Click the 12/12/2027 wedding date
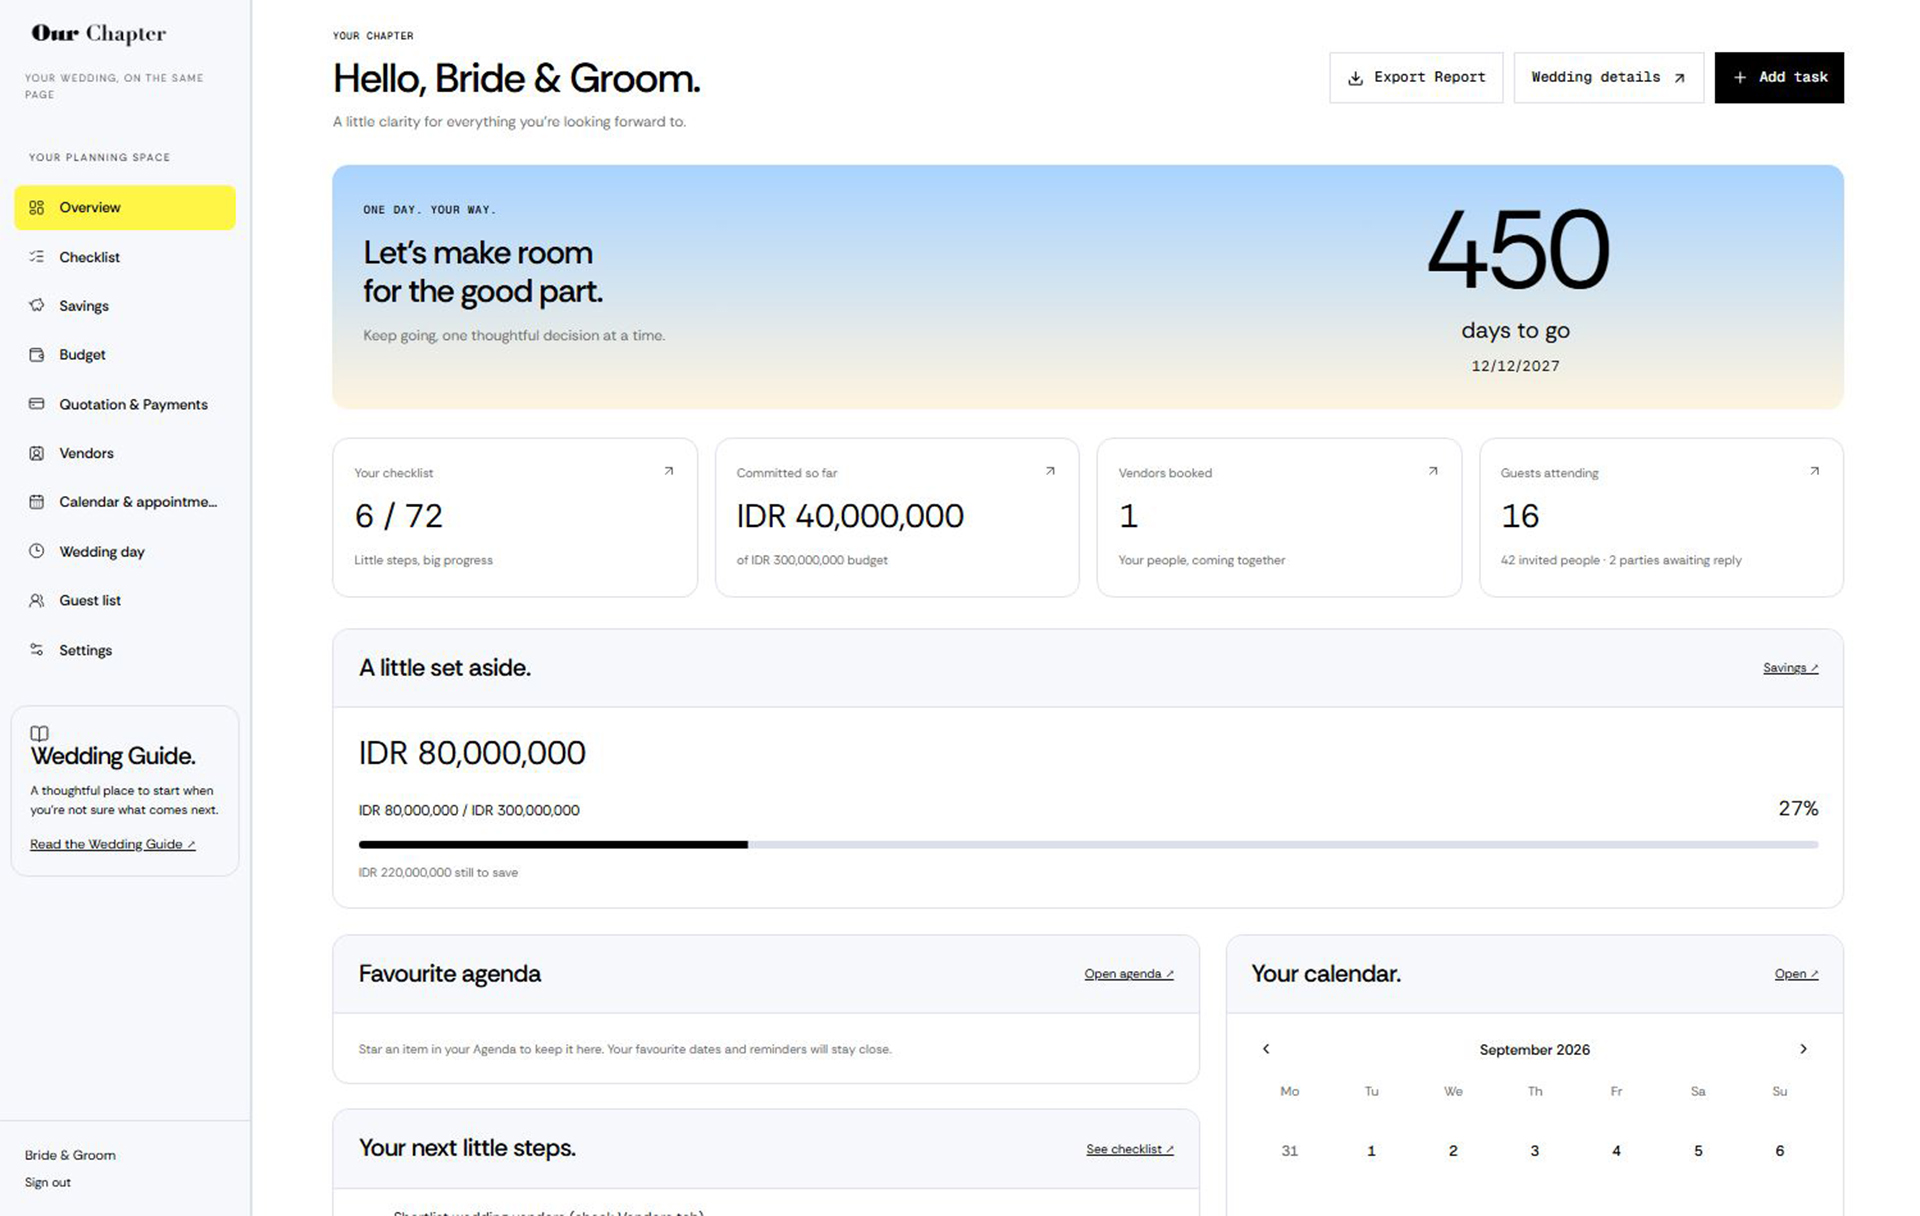Screen dimensions: 1920x1216 pyautogui.click(x=1515, y=366)
